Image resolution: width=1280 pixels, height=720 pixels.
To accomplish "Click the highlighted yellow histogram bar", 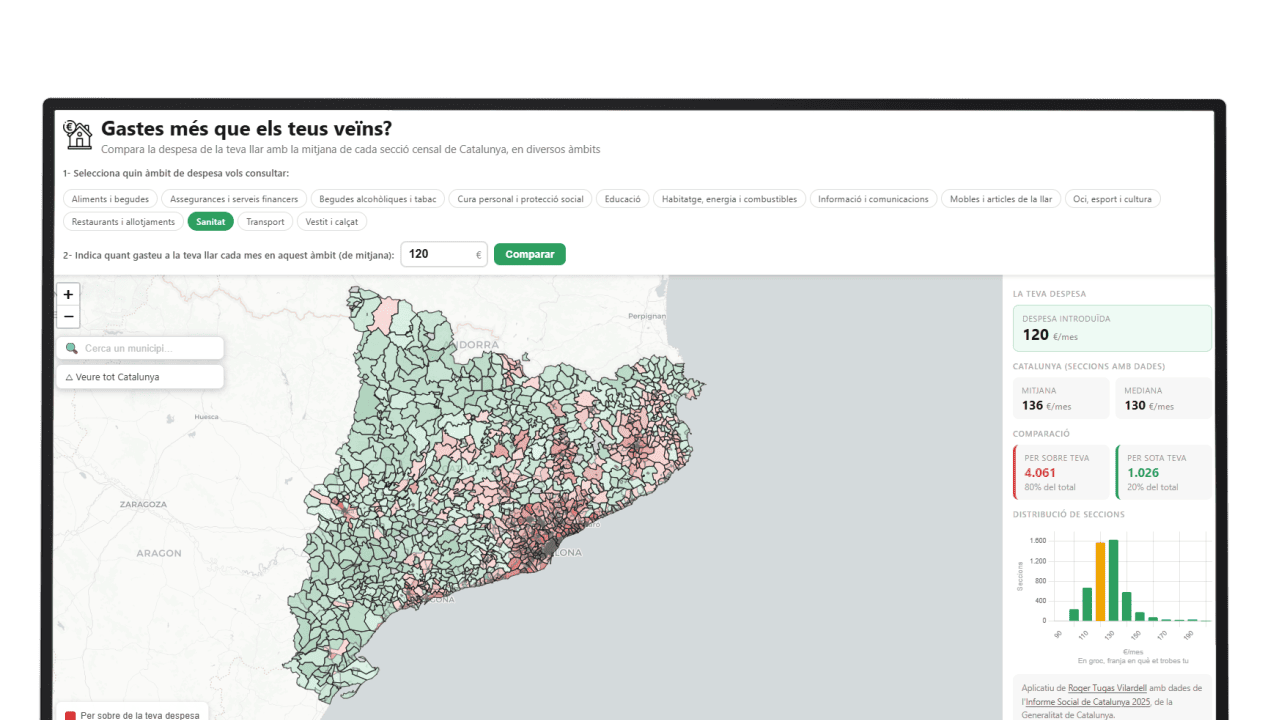I will pos(1100,581).
